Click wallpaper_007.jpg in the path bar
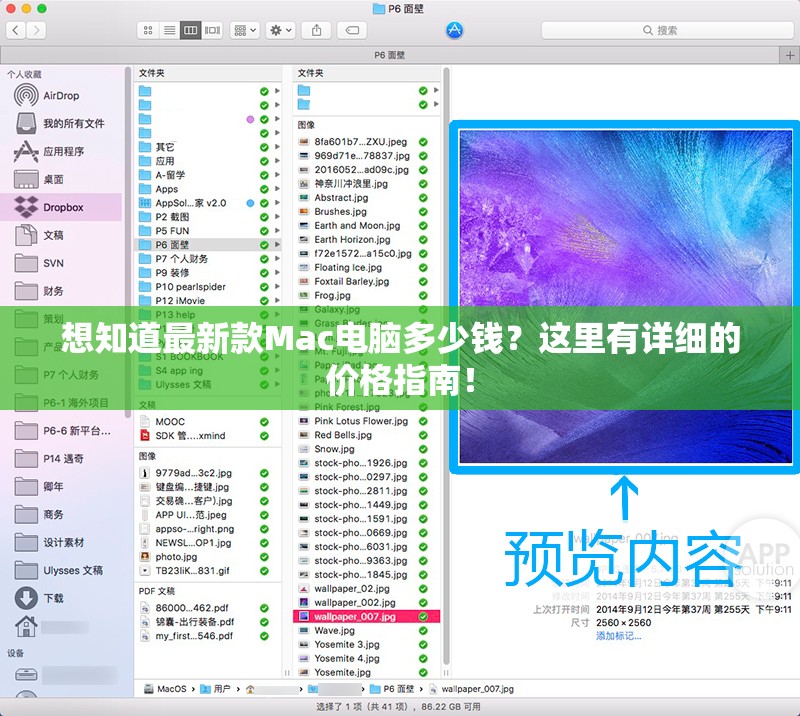 point(471,689)
